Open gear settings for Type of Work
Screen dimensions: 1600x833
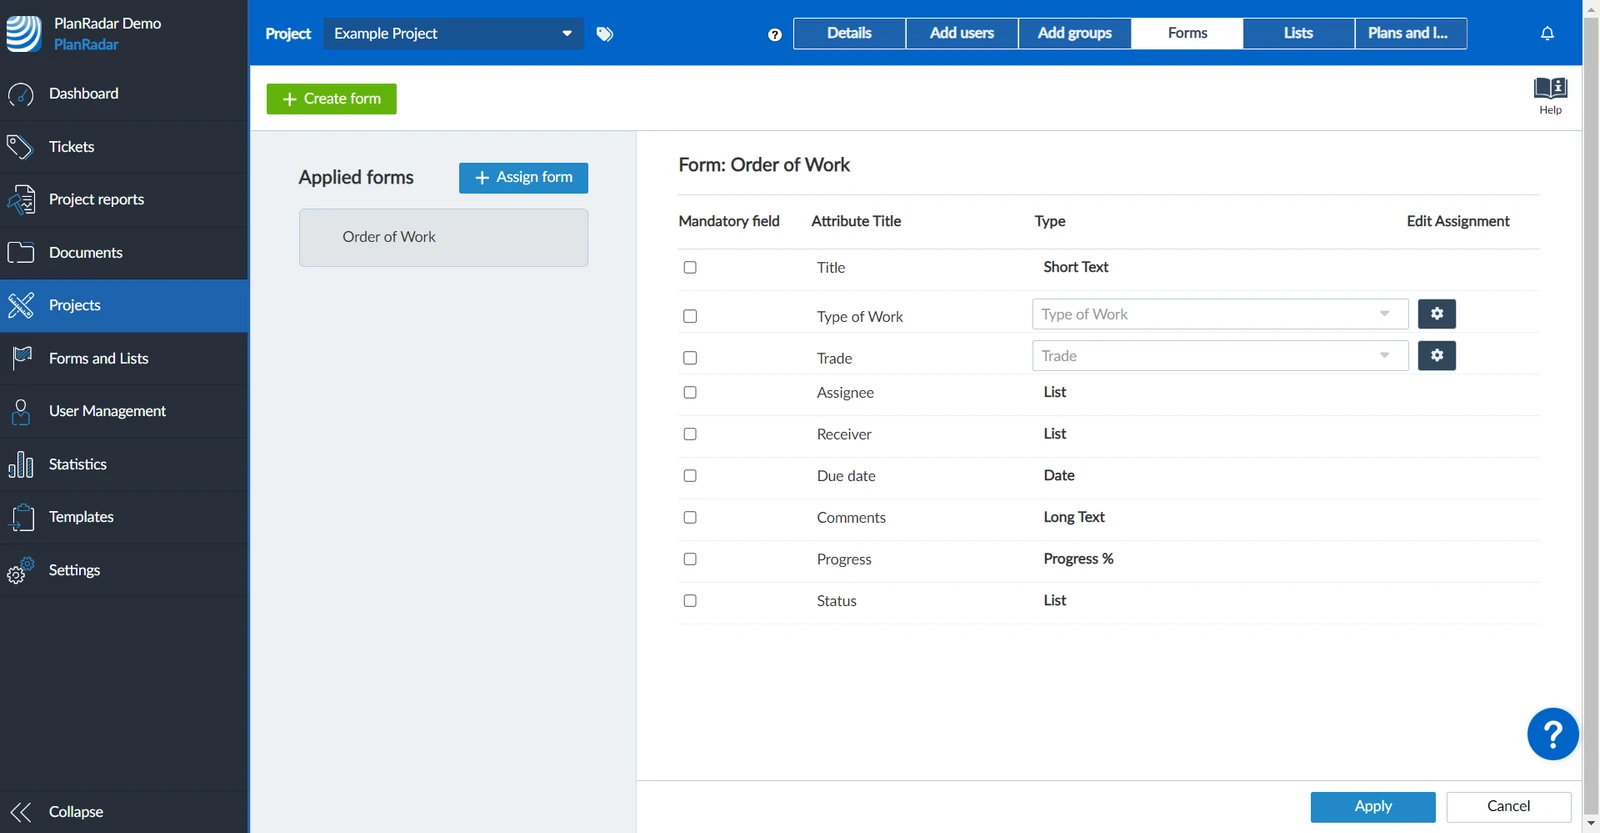[1437, 314]
